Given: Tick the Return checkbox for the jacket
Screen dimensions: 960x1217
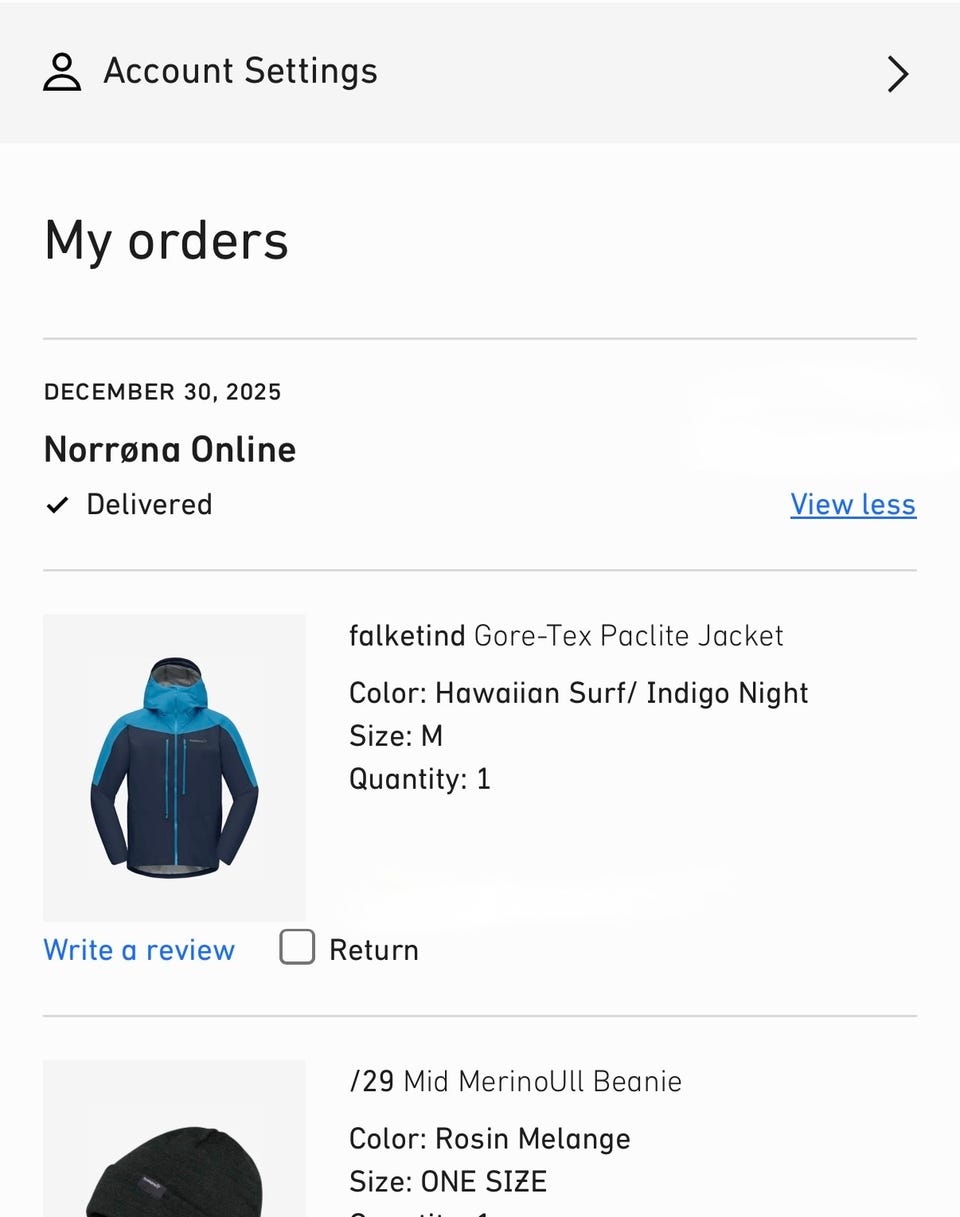Looking at the screenshot, I should click(x=297, y=947).
